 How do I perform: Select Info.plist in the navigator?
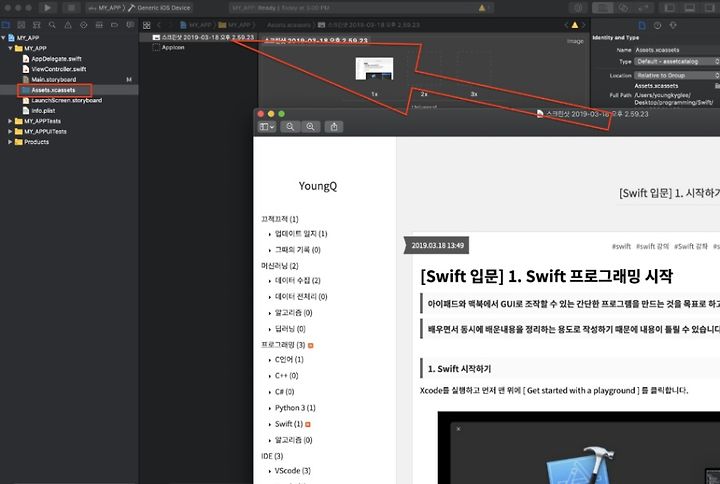43,111
